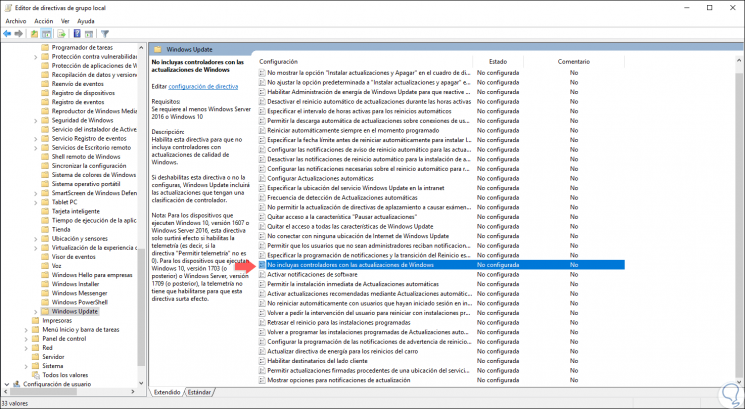Screen dimensions: 745x409
Task: Expand the Servicio Registro de eventos node
Action: tap(35, 138)
